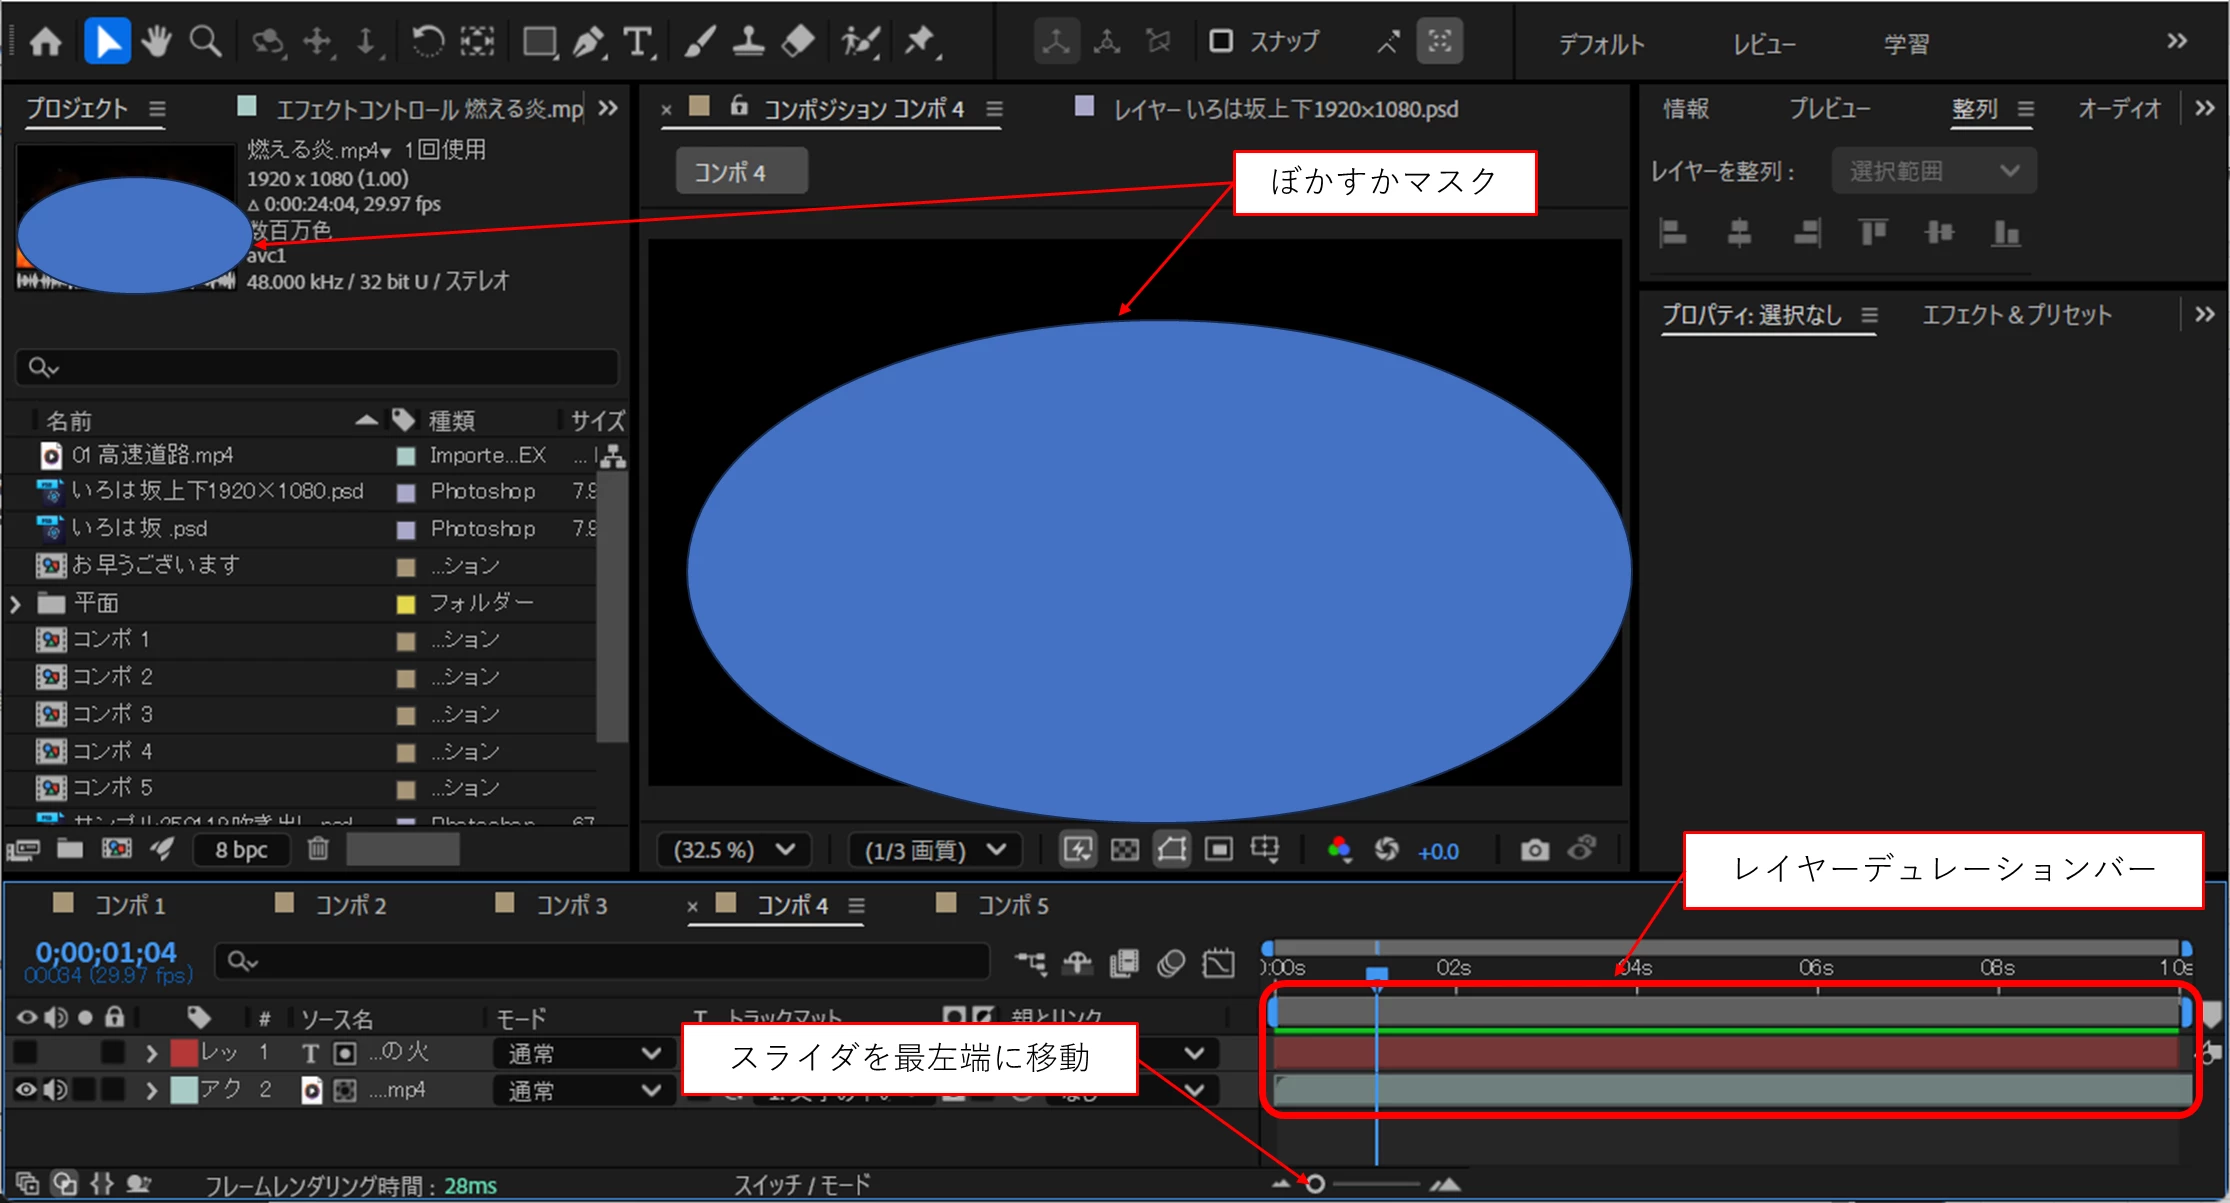Enable the スナップ checkbox
Screen dimensions: 2230x1203
click(x=1221, y=41)
